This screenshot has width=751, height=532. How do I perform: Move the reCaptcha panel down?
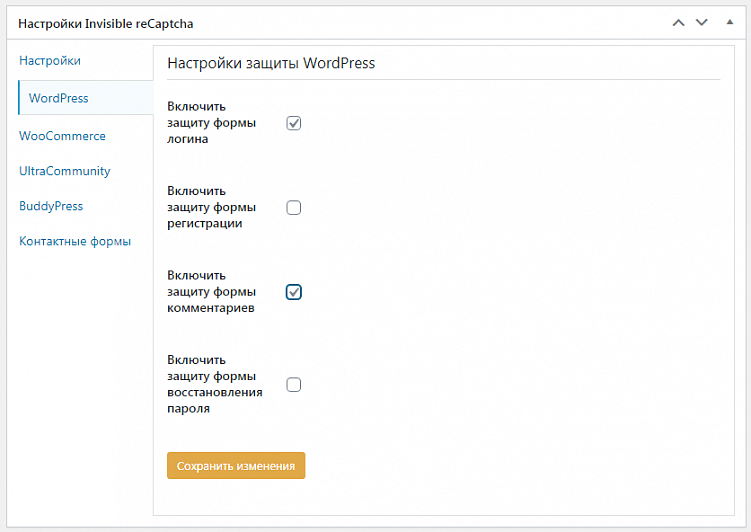[702, 21]
